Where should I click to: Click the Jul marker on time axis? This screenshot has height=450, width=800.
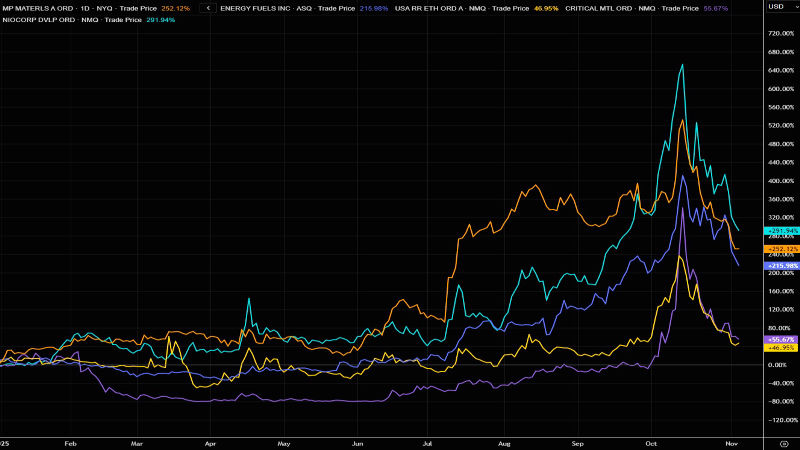tap(430, 440)
